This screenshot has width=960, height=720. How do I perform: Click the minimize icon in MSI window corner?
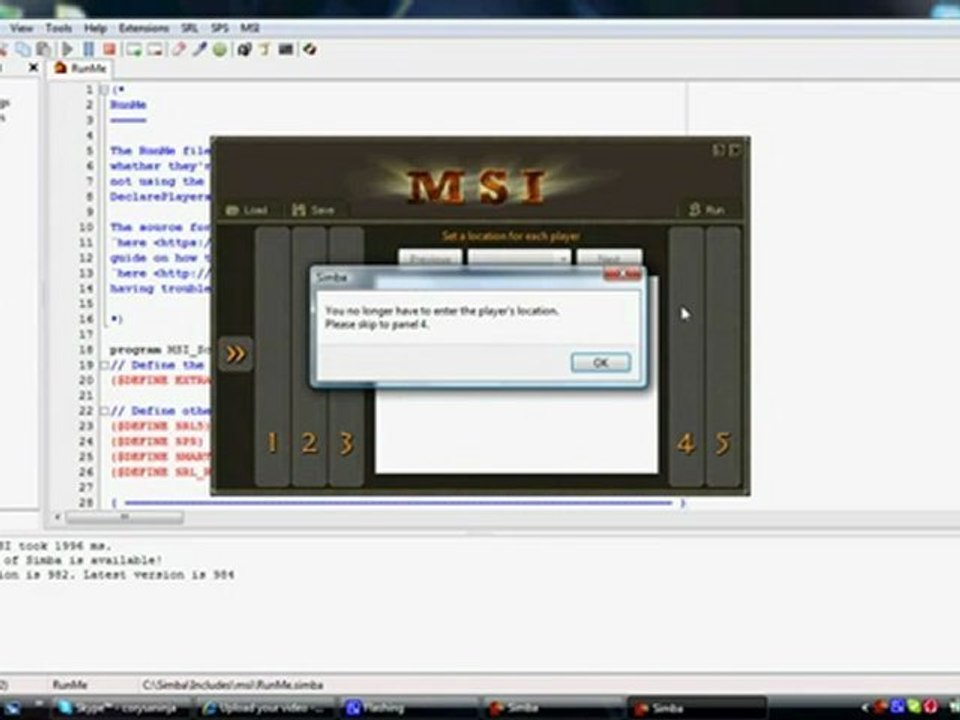(718, 150)
